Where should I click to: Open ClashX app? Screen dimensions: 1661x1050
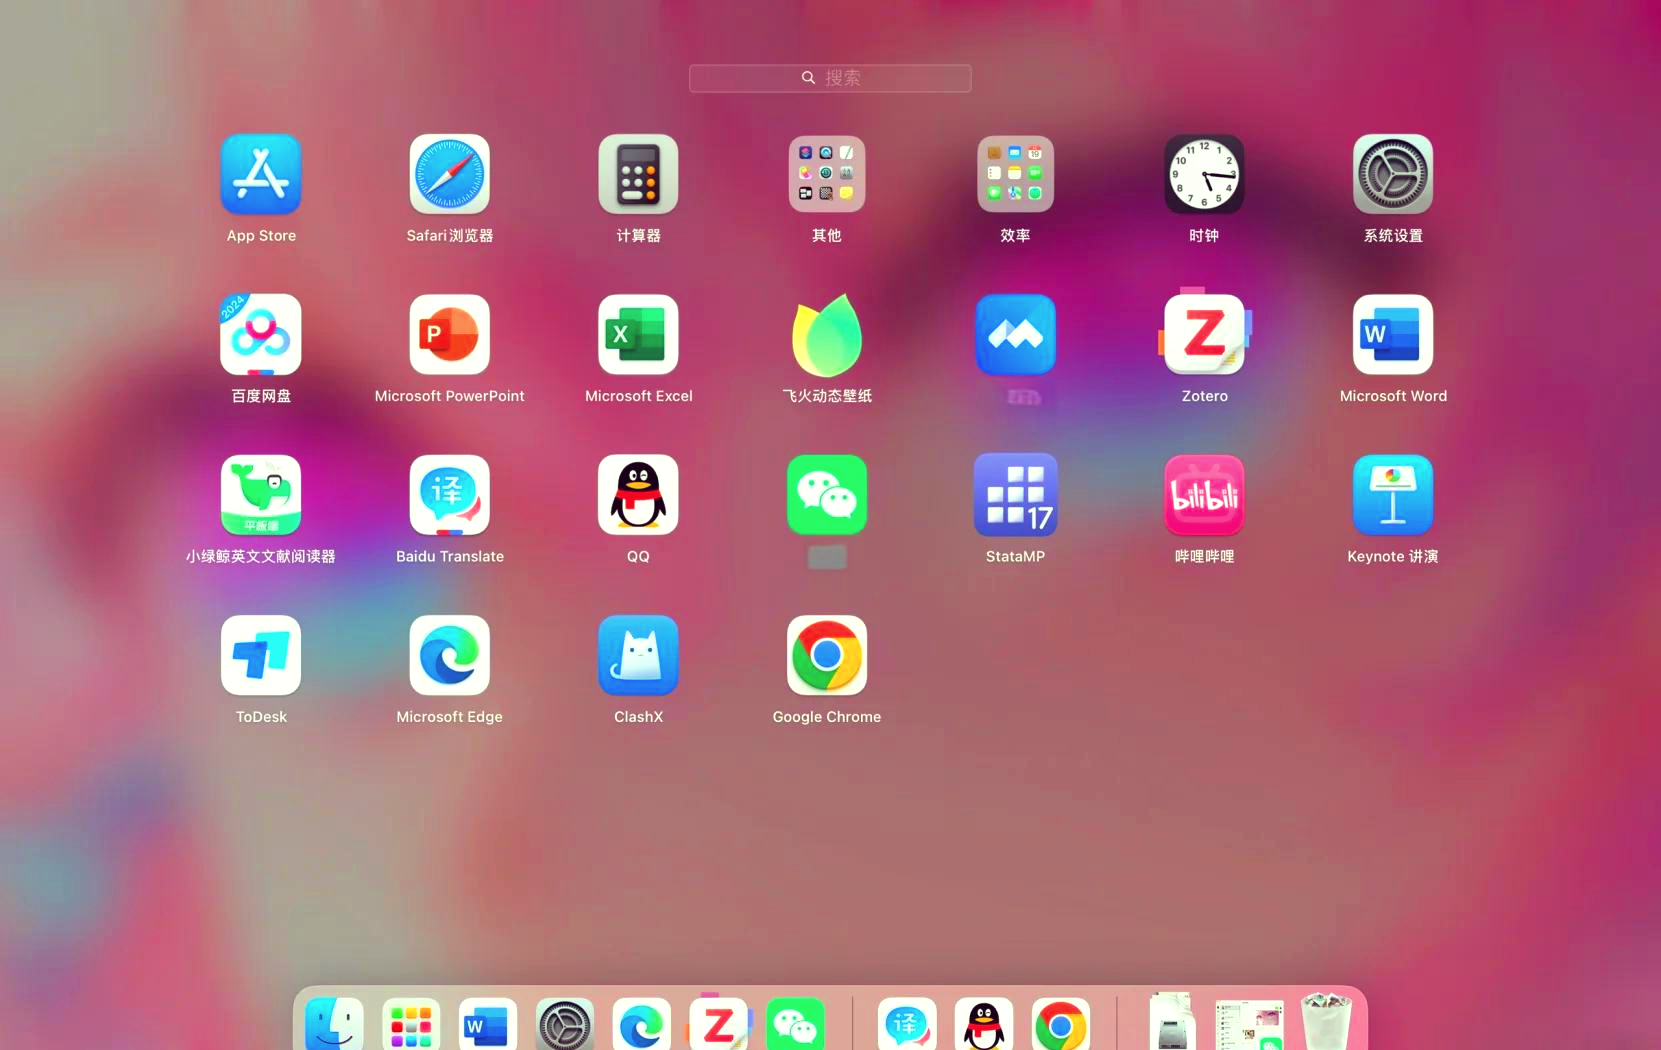click(638, 655)
